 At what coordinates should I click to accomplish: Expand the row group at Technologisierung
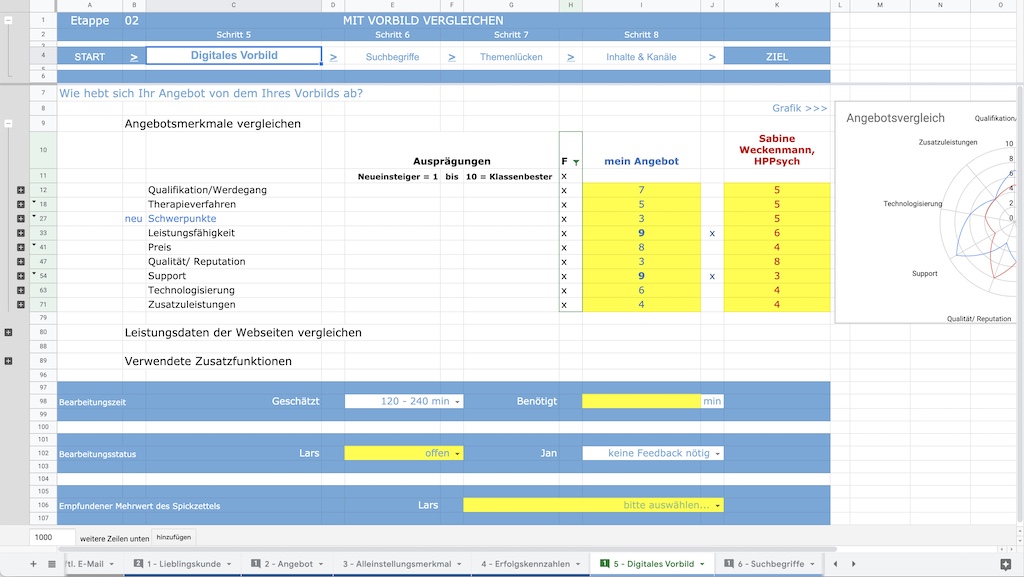coord(21,290)
